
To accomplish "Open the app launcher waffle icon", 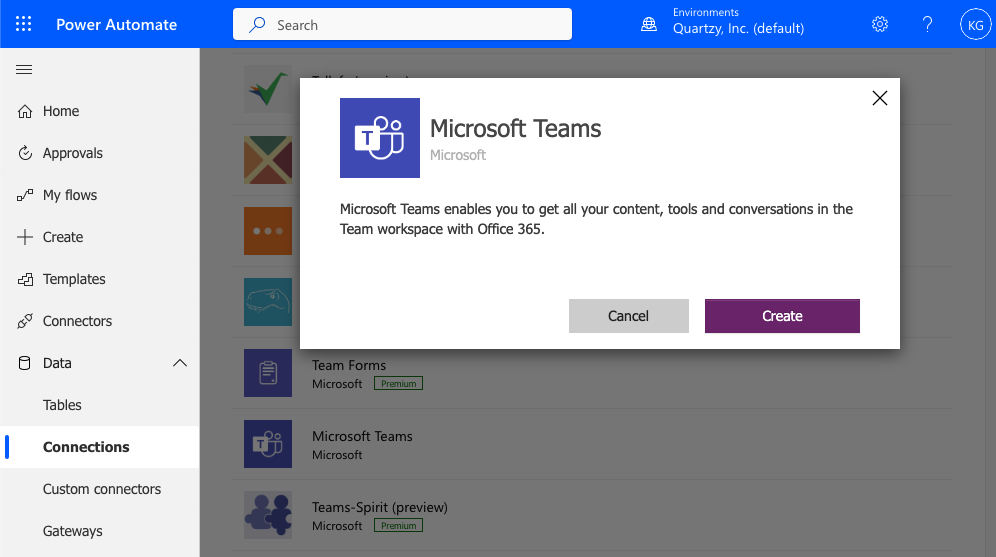I will (24, 24).
